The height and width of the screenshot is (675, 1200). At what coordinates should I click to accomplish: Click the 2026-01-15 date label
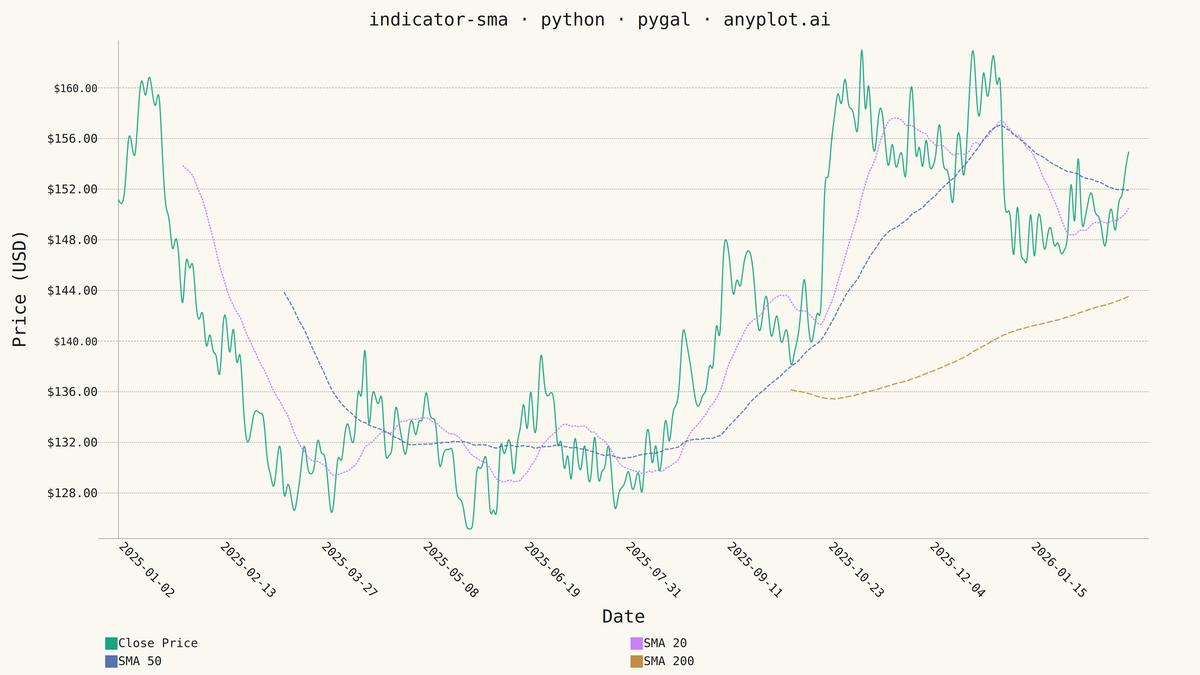[1059, 570]
